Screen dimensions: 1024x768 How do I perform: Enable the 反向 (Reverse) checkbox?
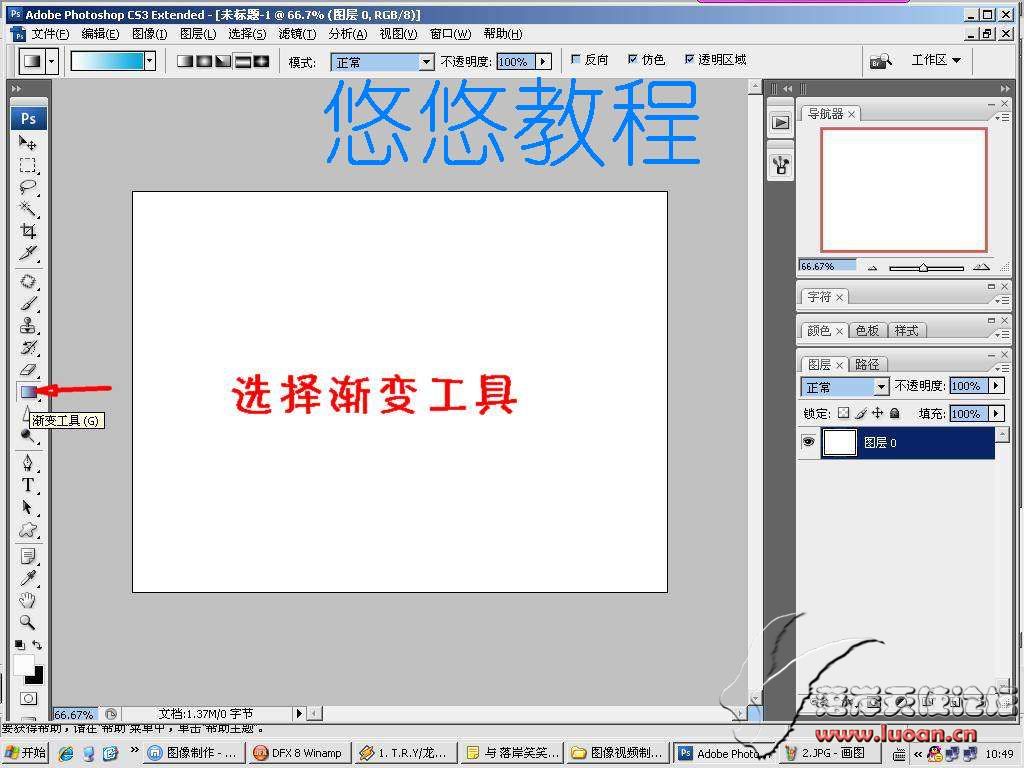click(575, 59)
